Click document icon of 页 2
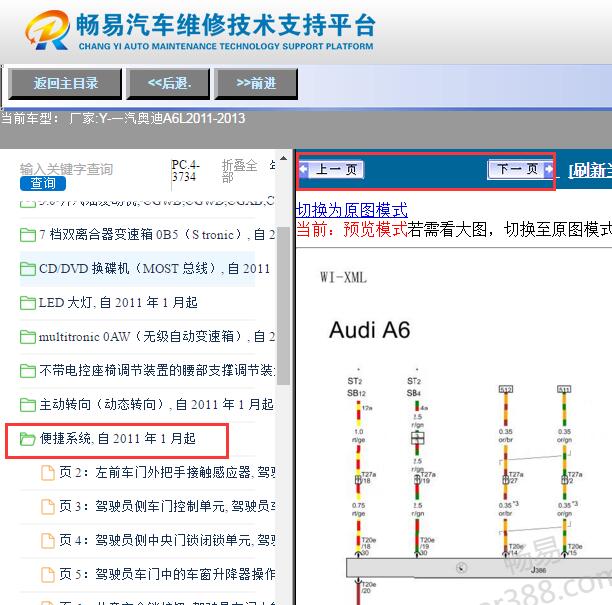The width and height of the screenshot is (612, 605). (x=48, y=473)
